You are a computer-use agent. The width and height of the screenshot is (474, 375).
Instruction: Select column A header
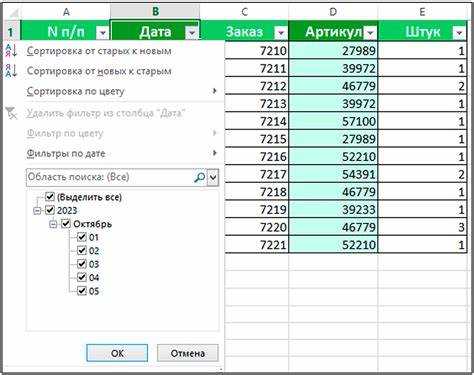66,12
